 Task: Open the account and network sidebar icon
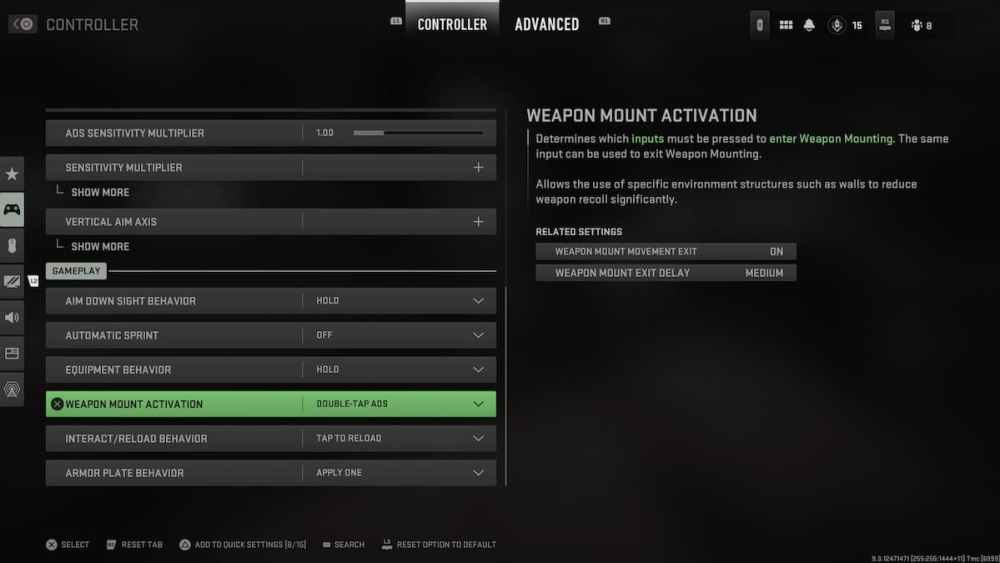(12, 389)
